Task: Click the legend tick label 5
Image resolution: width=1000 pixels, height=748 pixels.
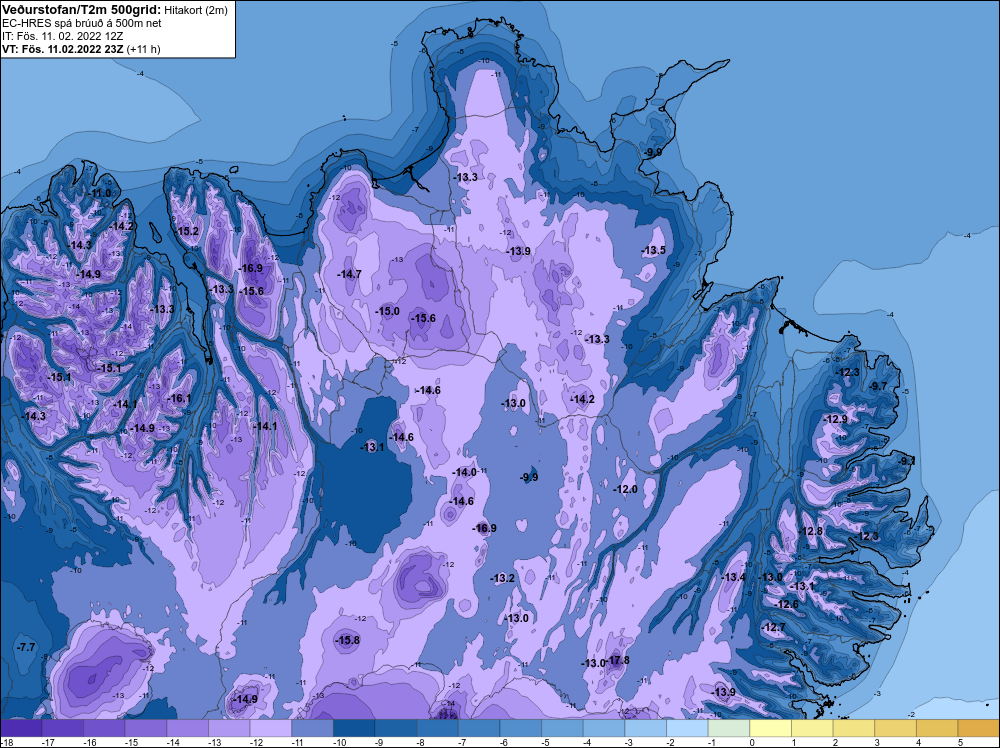Action: point(960,742)
